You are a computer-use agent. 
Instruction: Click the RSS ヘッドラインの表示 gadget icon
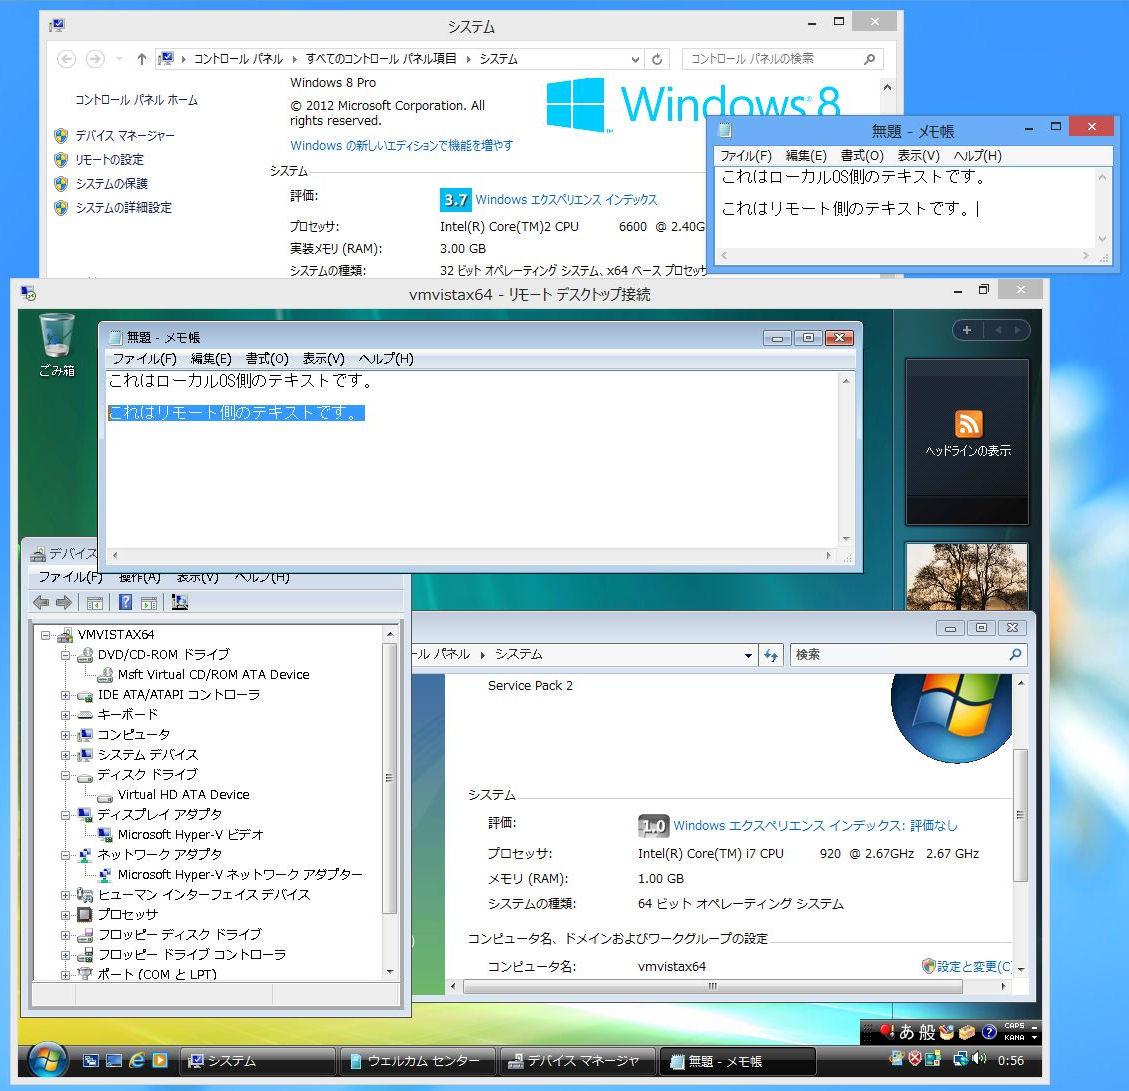coord(968,424)
